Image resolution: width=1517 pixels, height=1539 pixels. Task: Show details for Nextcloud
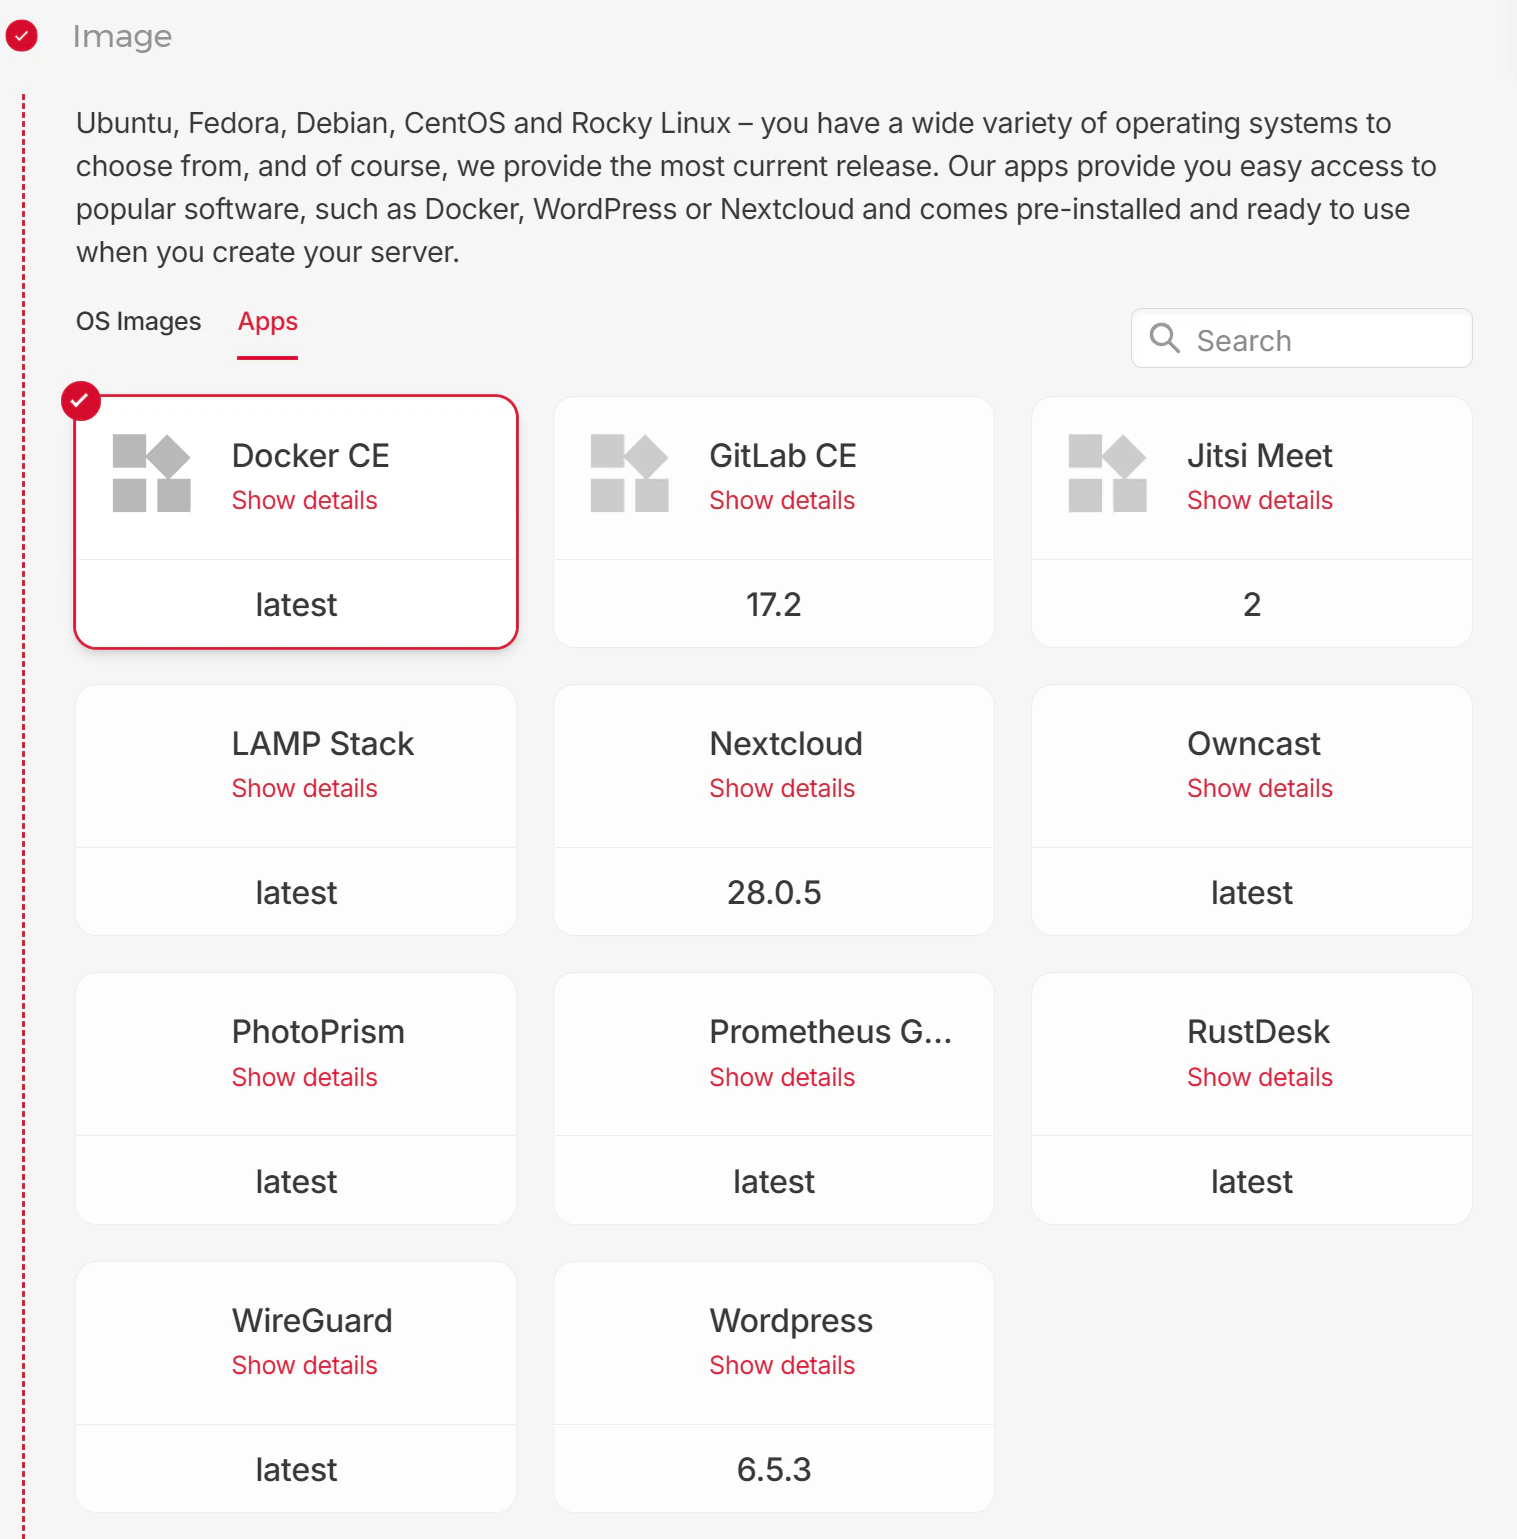782,788
